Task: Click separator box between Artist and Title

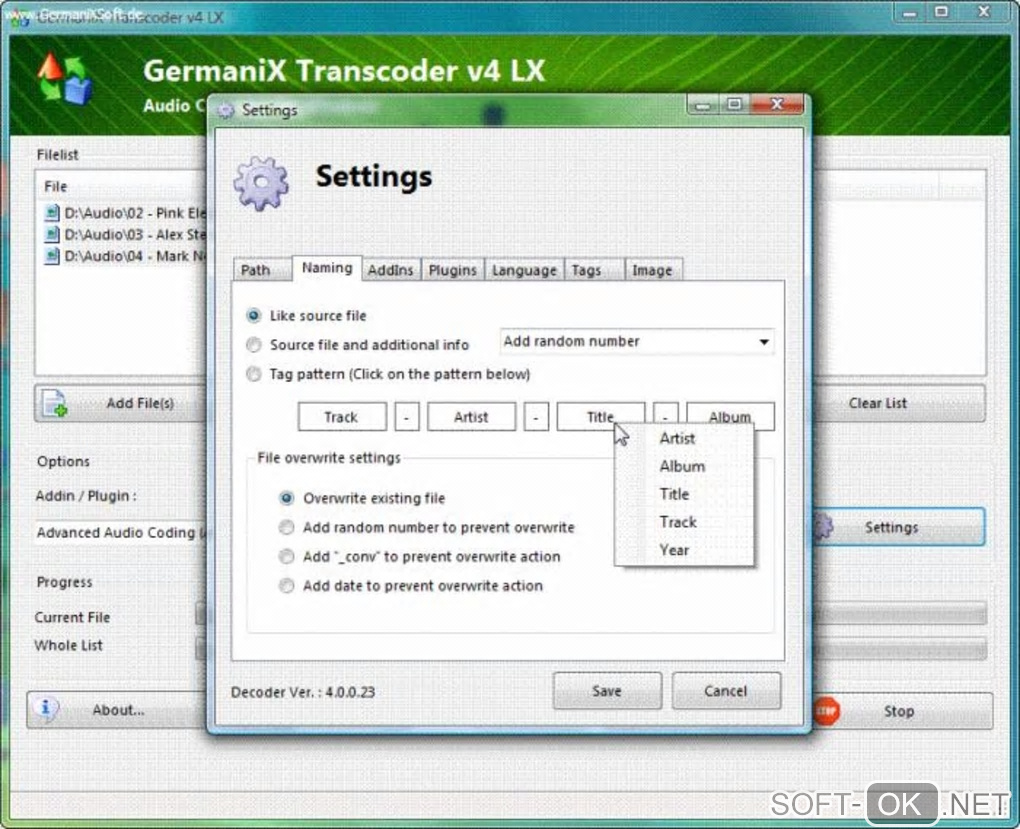Action: (x=536, y=416)
